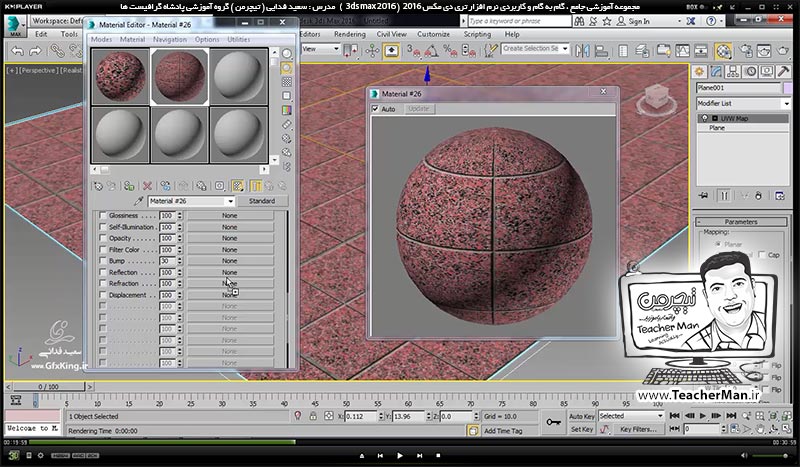The width and height of the screenshot is (800, 467).
Task: Uncheck Auto in the Material #26 preview window
Action: point(376,109)
